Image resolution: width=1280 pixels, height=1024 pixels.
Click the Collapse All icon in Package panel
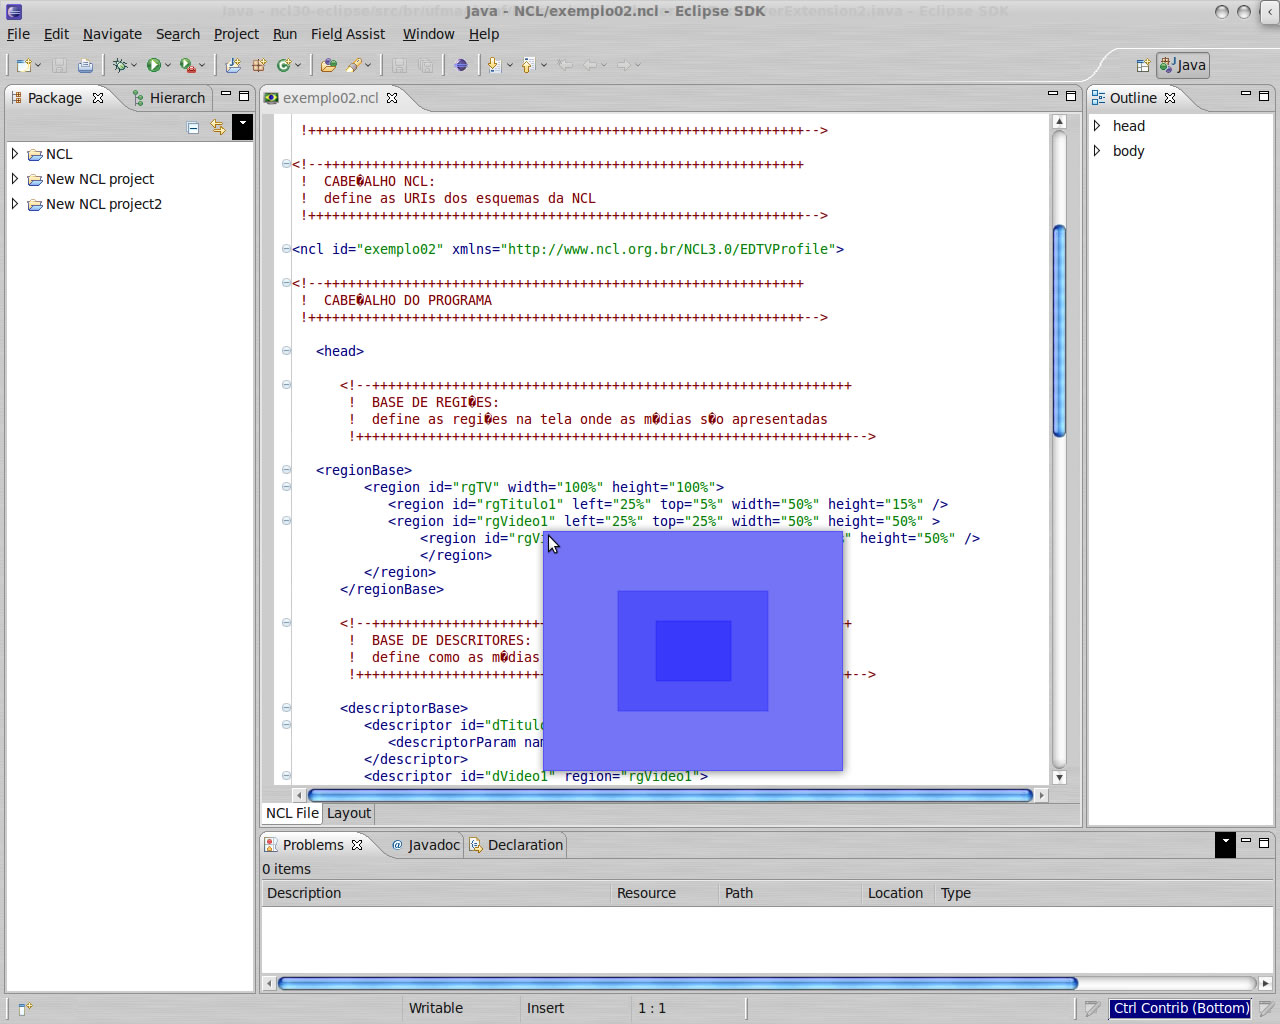[x=193, y=127]
